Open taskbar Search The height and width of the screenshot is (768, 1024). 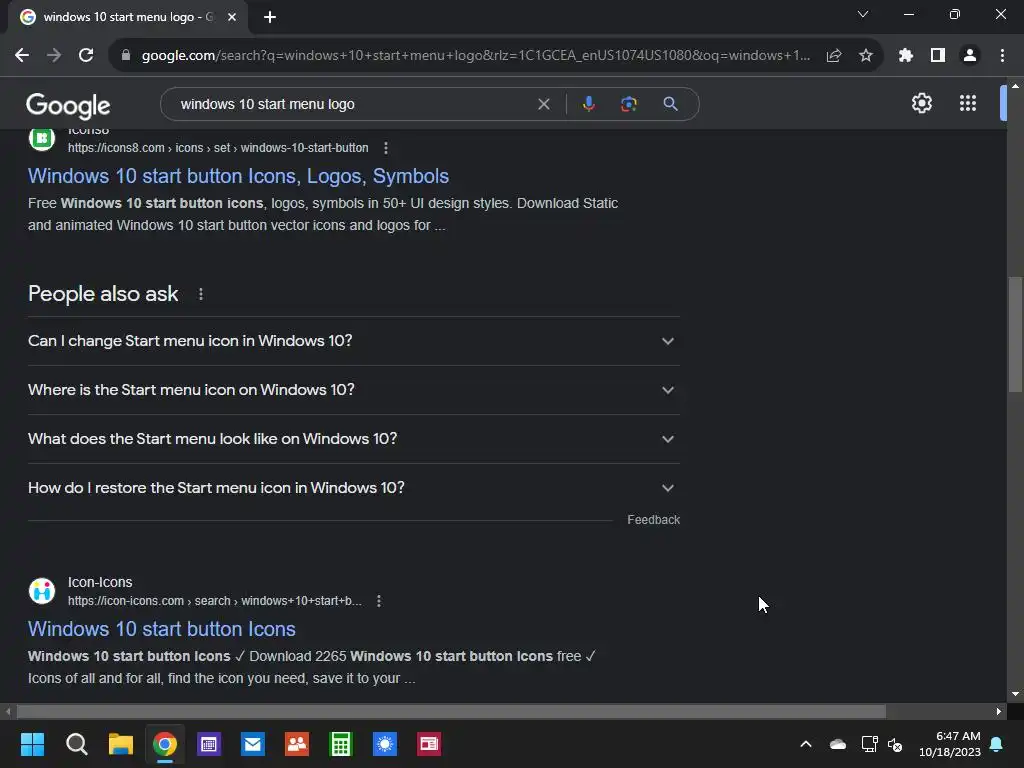tap(76, 744)
